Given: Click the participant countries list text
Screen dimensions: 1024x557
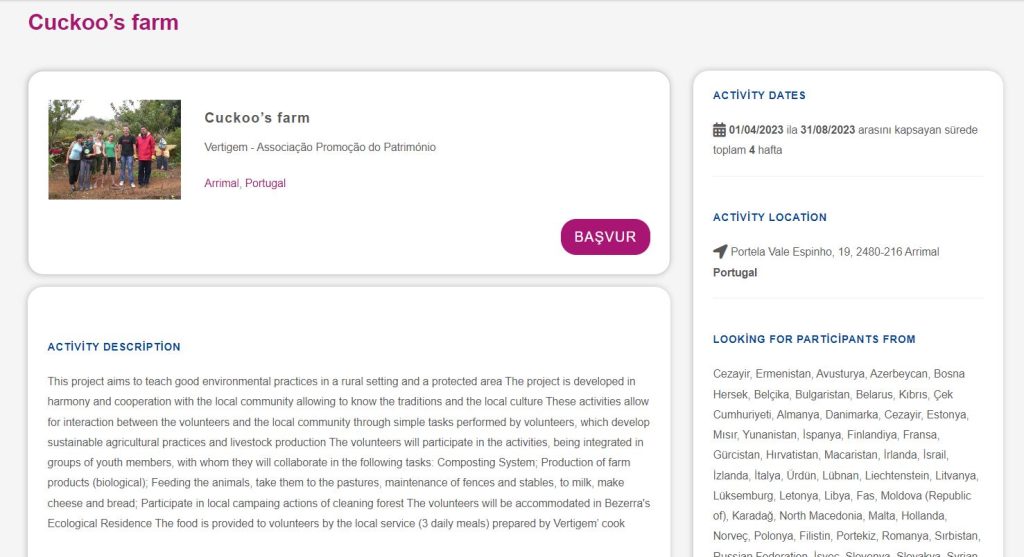Looking at the screenshot, I should 847,462.
